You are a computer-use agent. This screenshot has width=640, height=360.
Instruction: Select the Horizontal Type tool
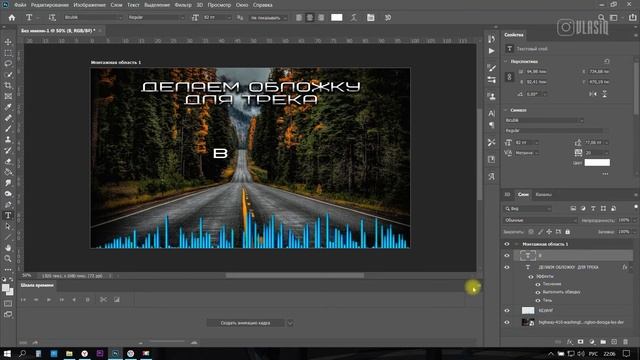coord(8,215)
